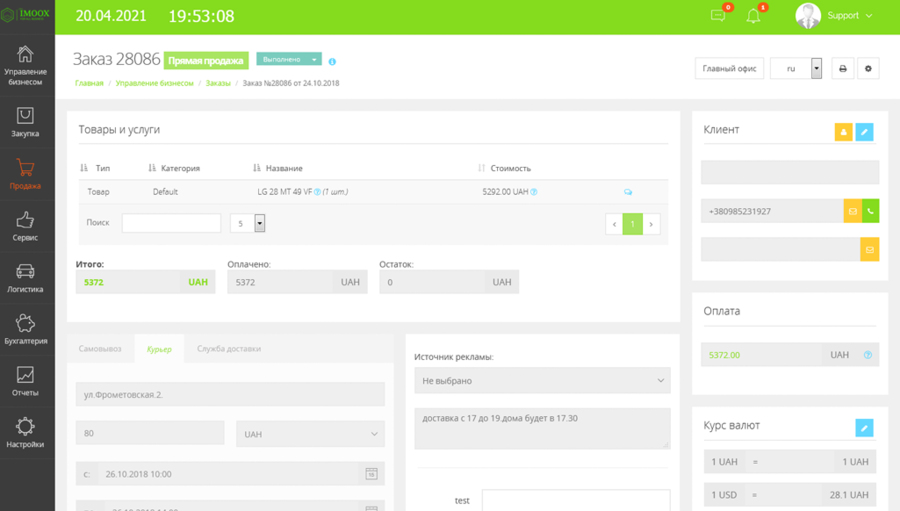
Task: Click the yellow client profile icon
Action: pyautogui.click(x=844, y=132)
